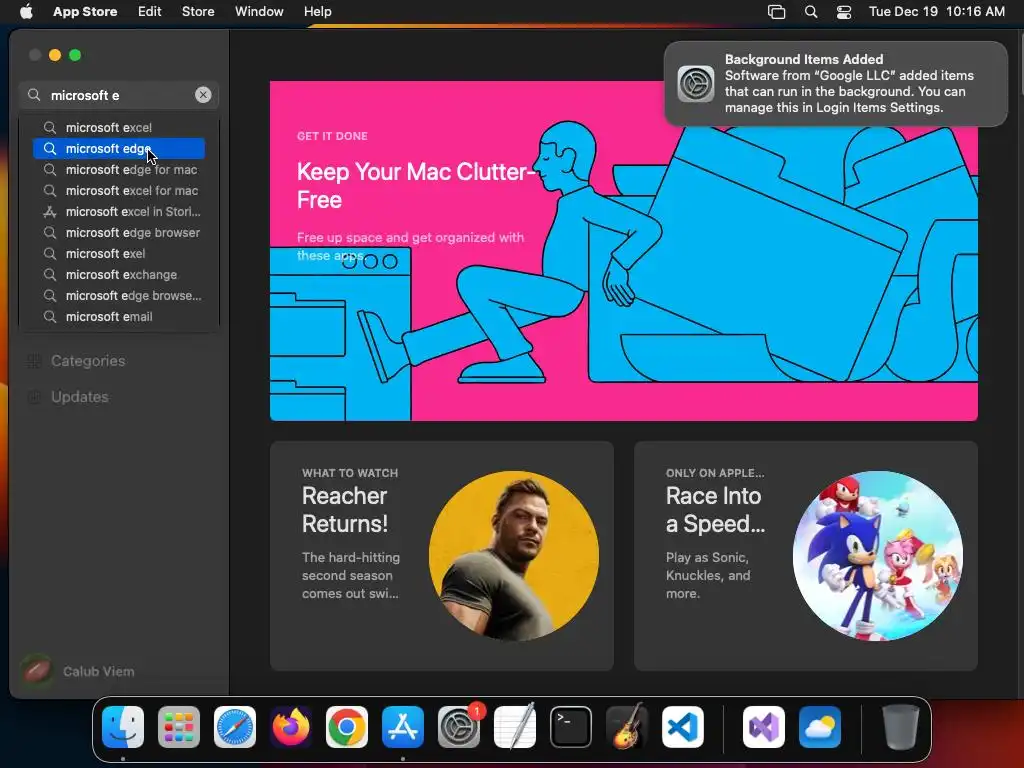This screenshot has height=768, width=1024.
Task: Click the search magnifier icon in field
Action: coord(34,95)
